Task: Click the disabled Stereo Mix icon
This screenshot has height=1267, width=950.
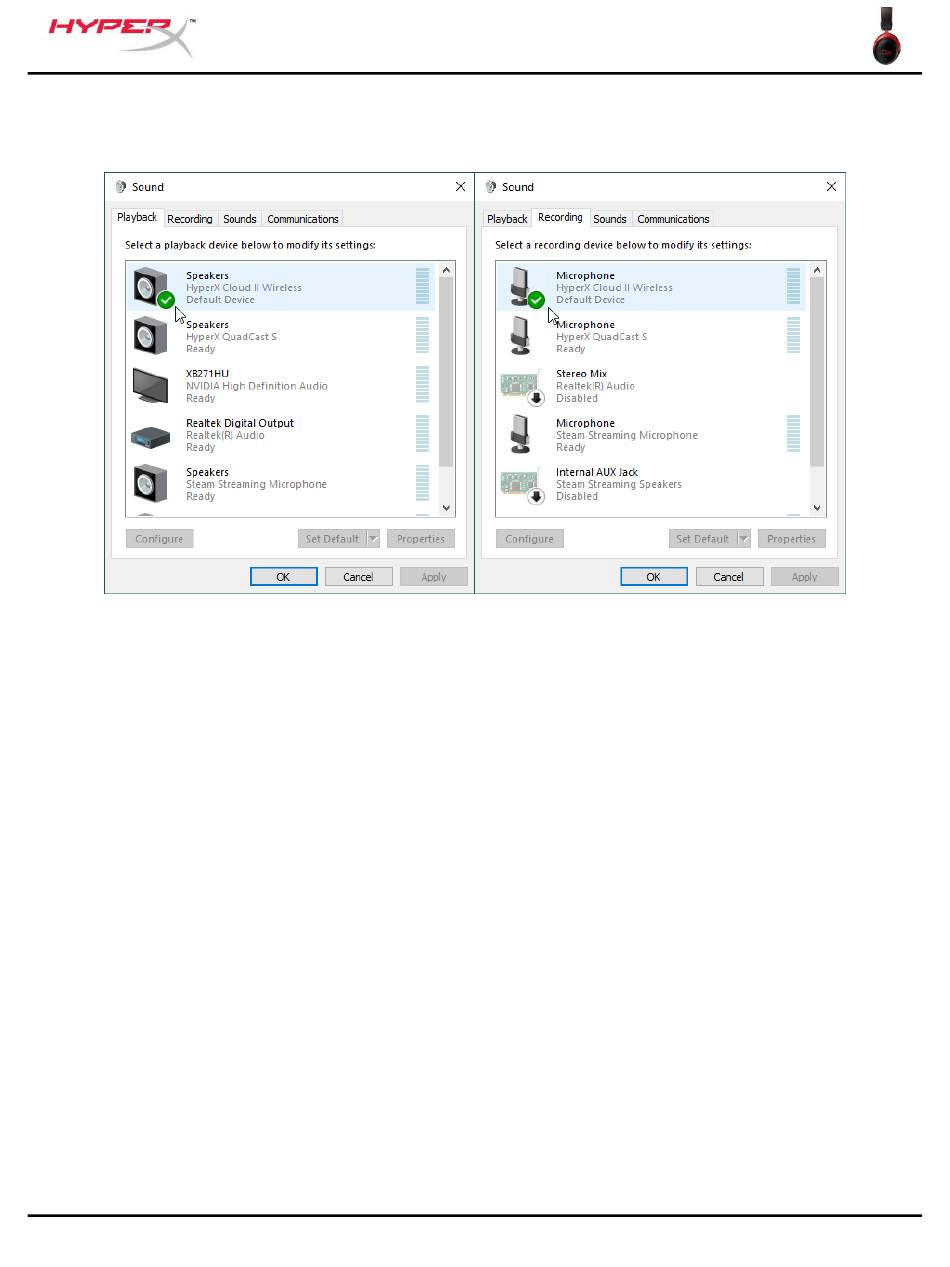Action: 520,386
